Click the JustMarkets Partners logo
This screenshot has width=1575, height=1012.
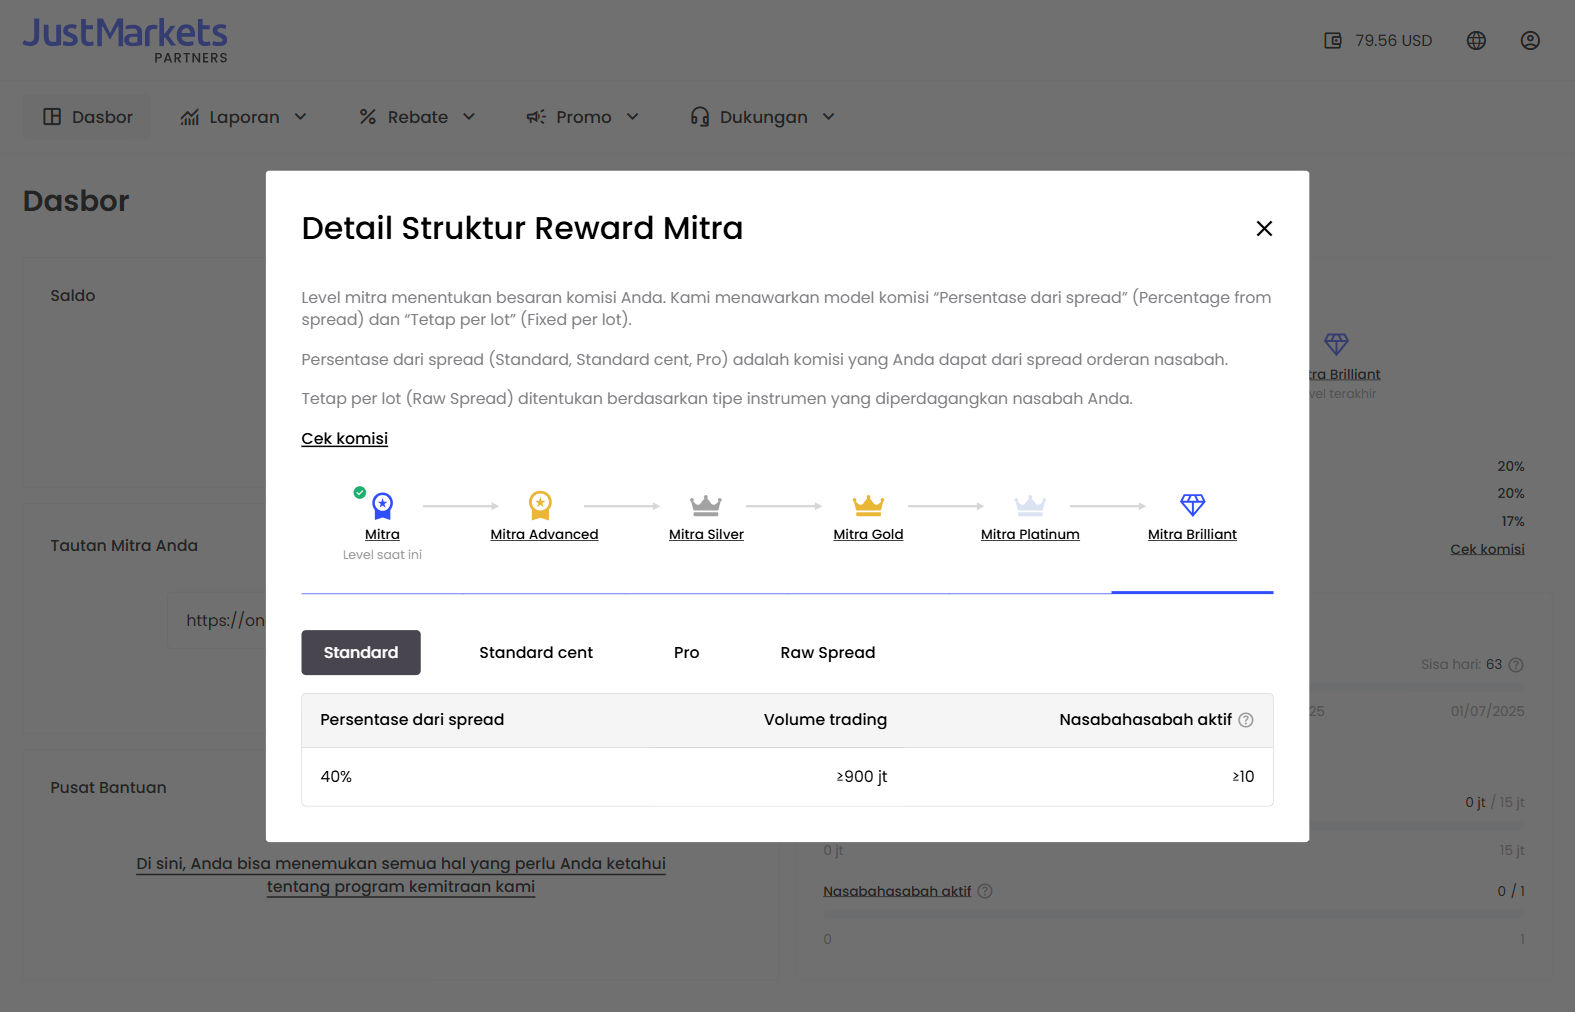tap(126, 41)
